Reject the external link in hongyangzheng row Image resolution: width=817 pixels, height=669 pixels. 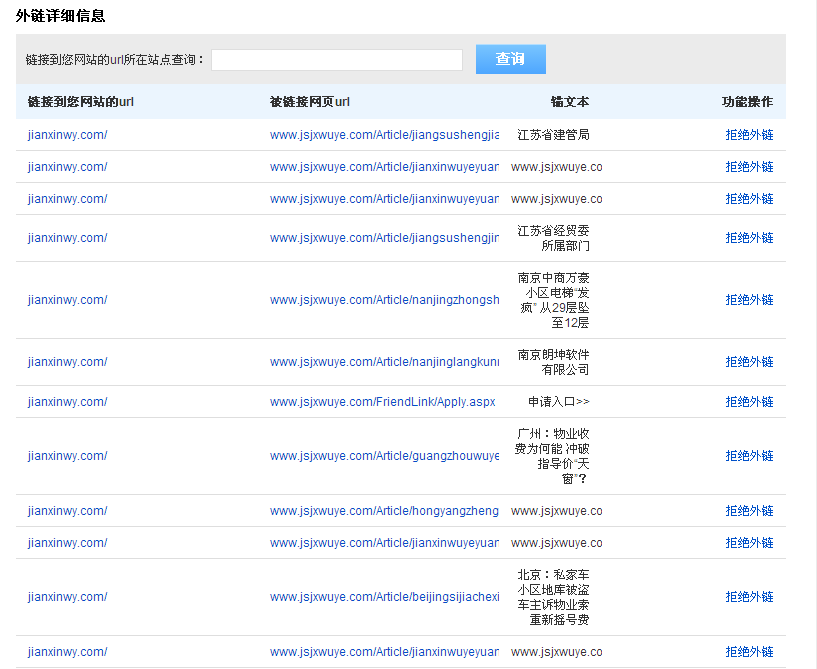point(749,511)
